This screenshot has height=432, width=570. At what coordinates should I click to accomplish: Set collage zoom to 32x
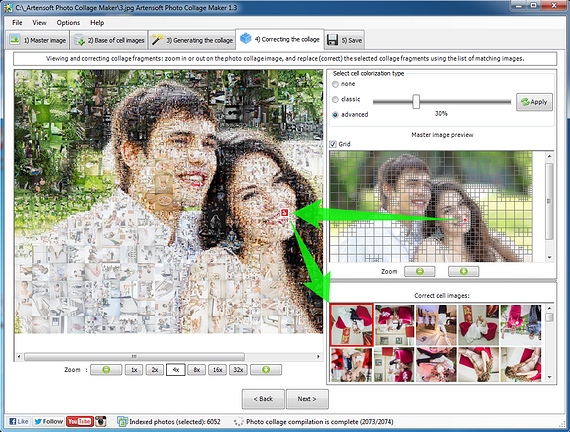[238, 370]
